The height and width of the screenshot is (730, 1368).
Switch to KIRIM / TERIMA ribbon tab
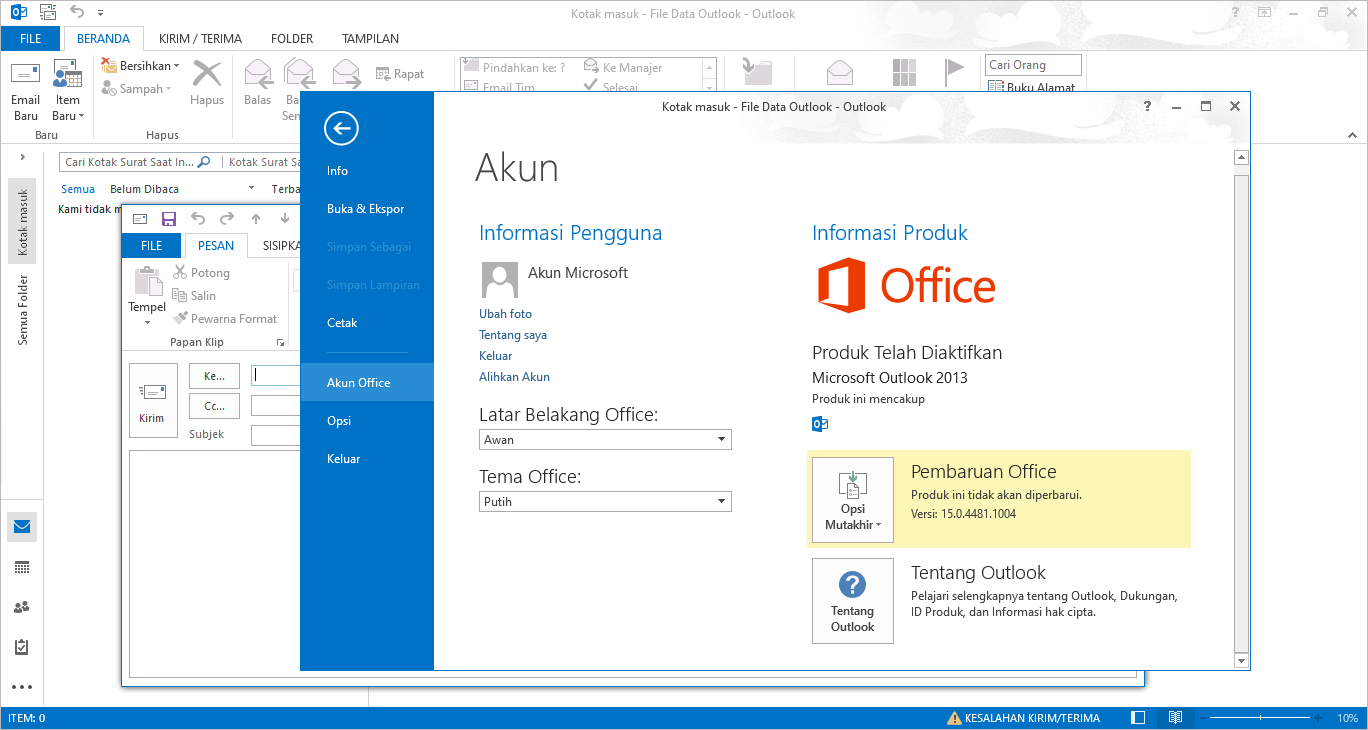click(200, 39)
